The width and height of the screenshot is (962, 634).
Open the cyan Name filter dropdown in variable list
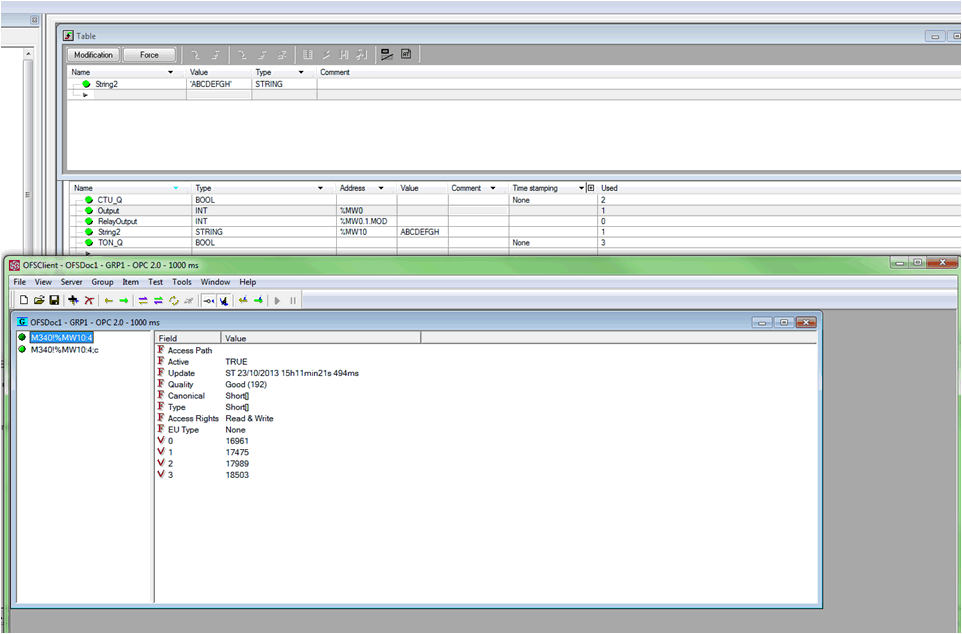pos(176,188)
